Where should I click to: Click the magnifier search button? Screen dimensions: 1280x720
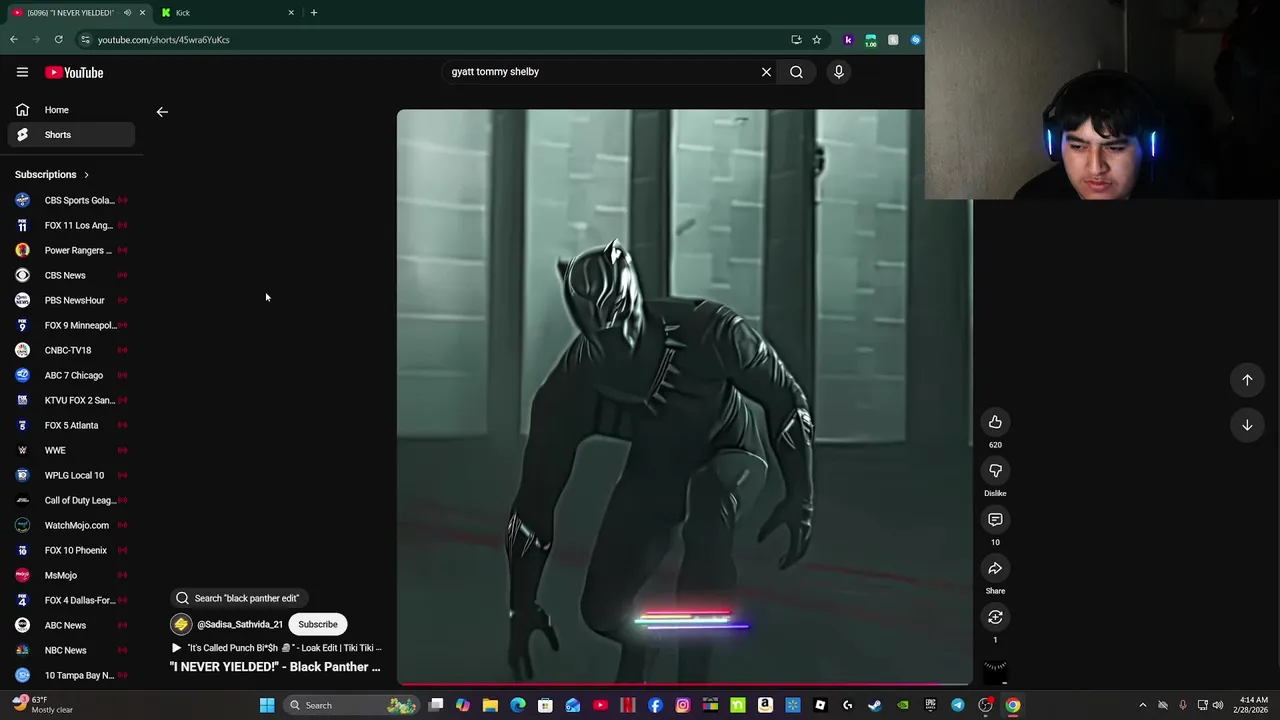click(796, 72)
